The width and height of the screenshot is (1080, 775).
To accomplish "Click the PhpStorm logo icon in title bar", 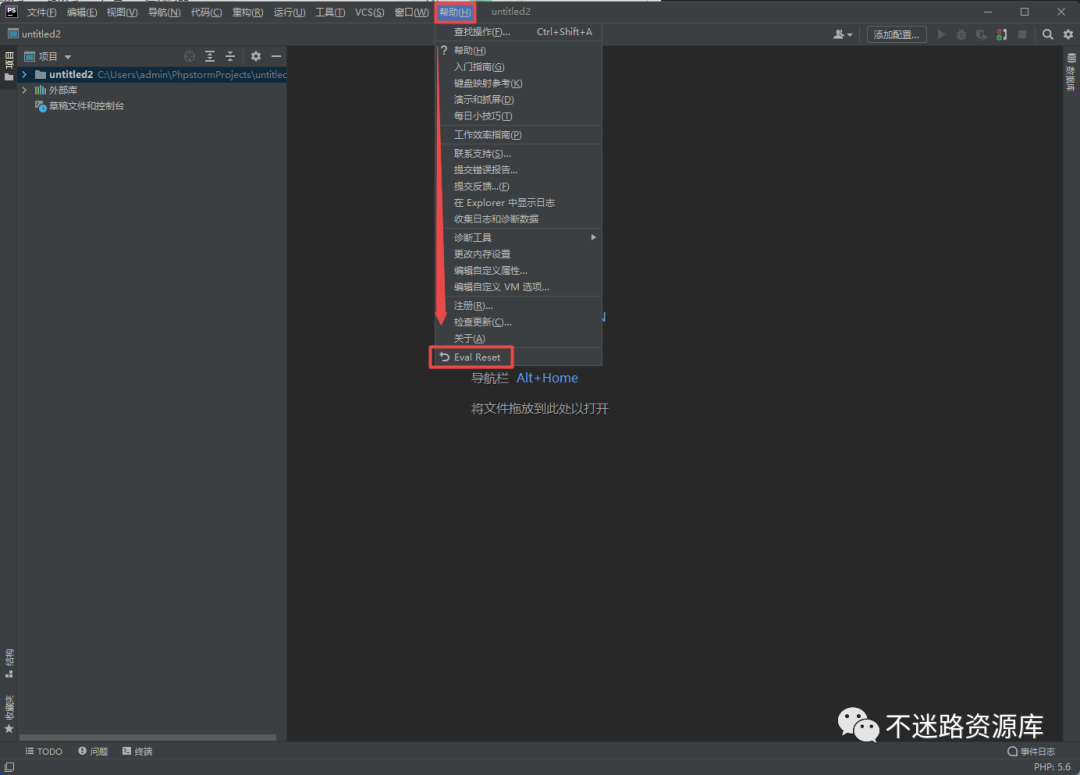I will (x=11, y=11).
